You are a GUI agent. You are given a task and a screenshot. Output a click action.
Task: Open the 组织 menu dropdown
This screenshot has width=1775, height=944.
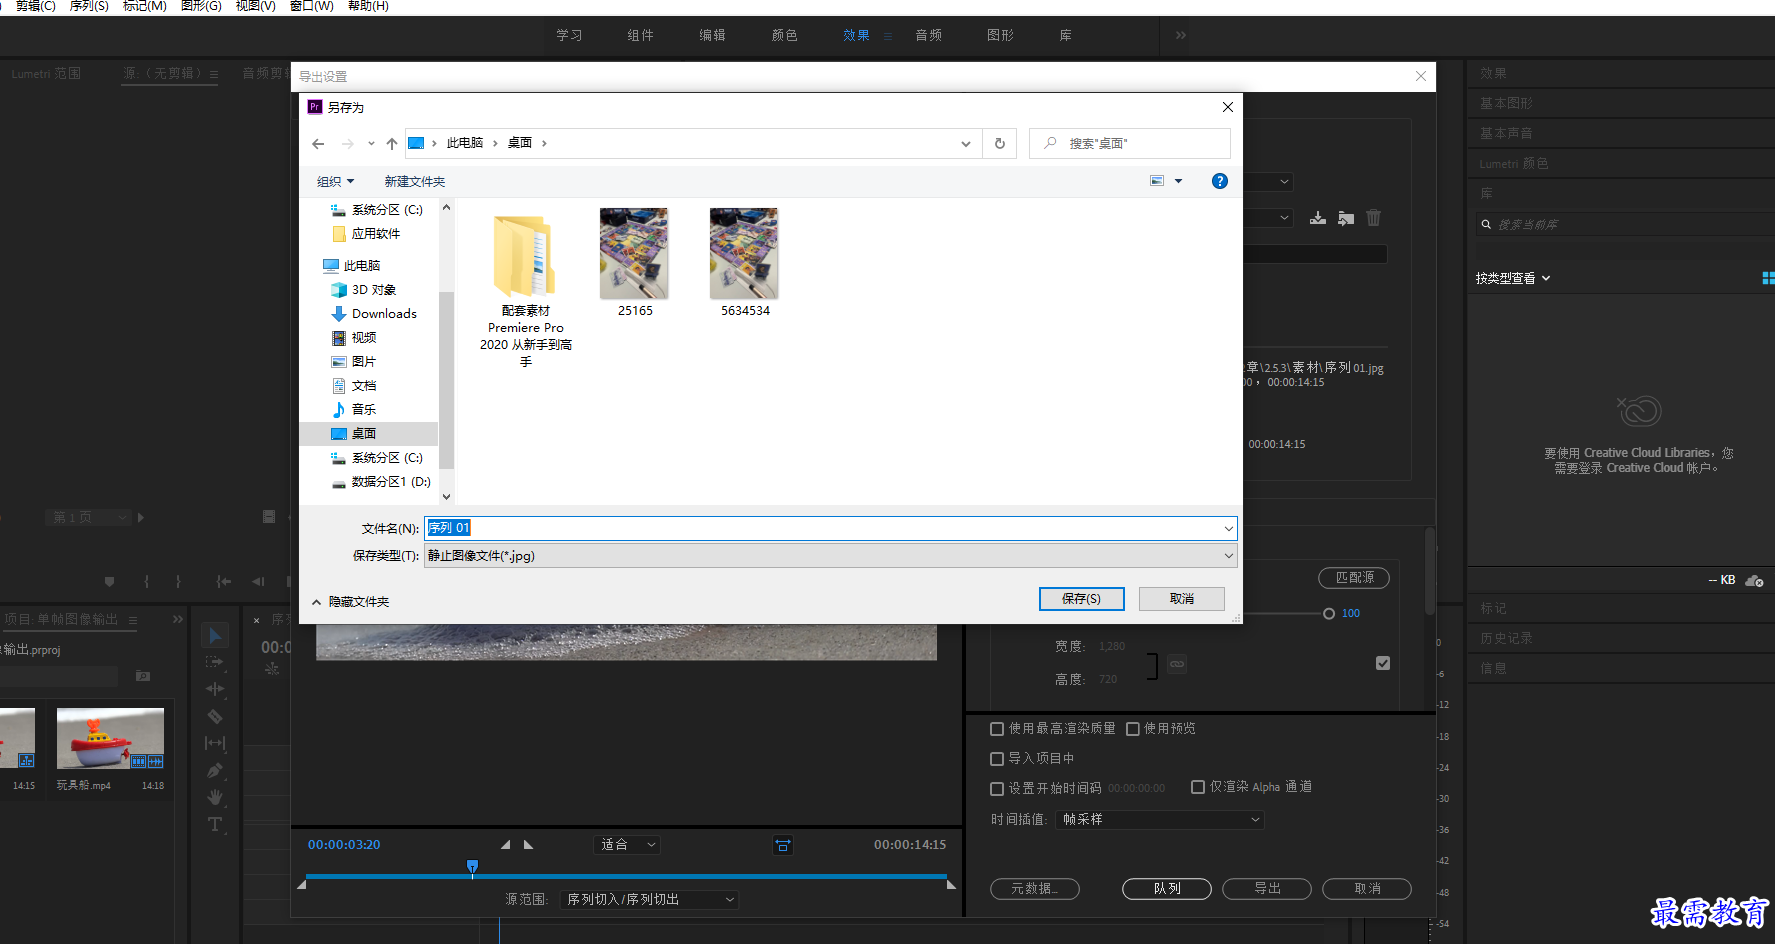click(335, 182)
